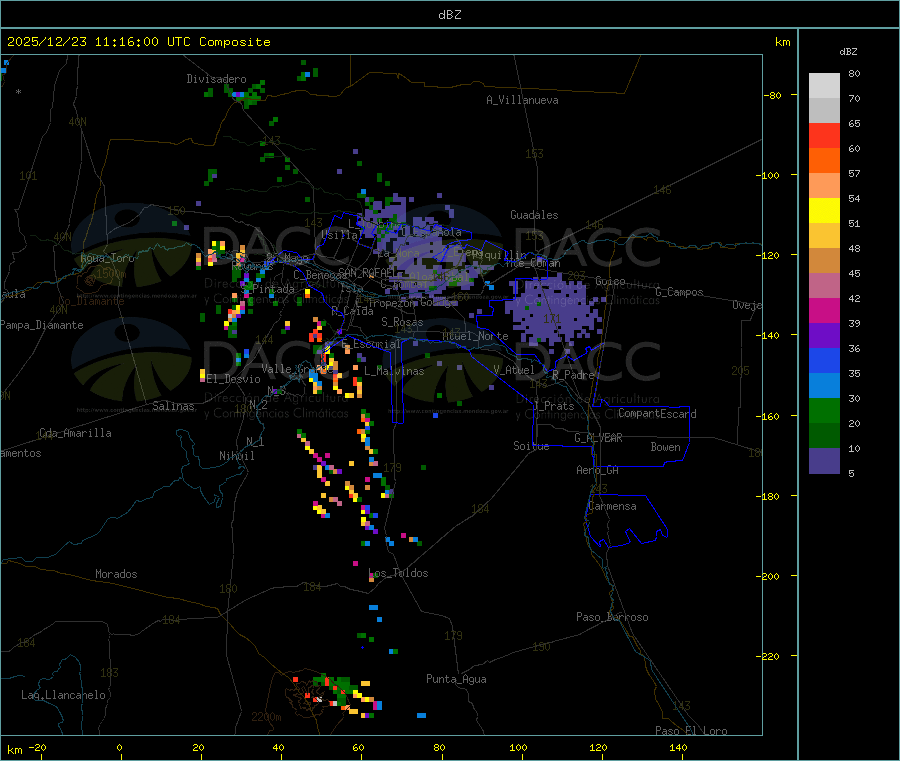
Task: Click the V_Atuel label
Action: pyautogui.click(x=514, y=370)
